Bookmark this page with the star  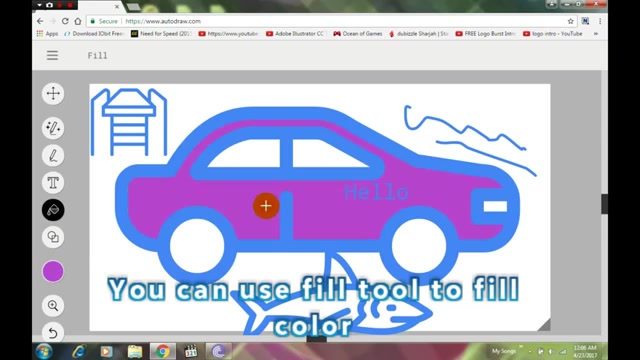tap(571, 21)
